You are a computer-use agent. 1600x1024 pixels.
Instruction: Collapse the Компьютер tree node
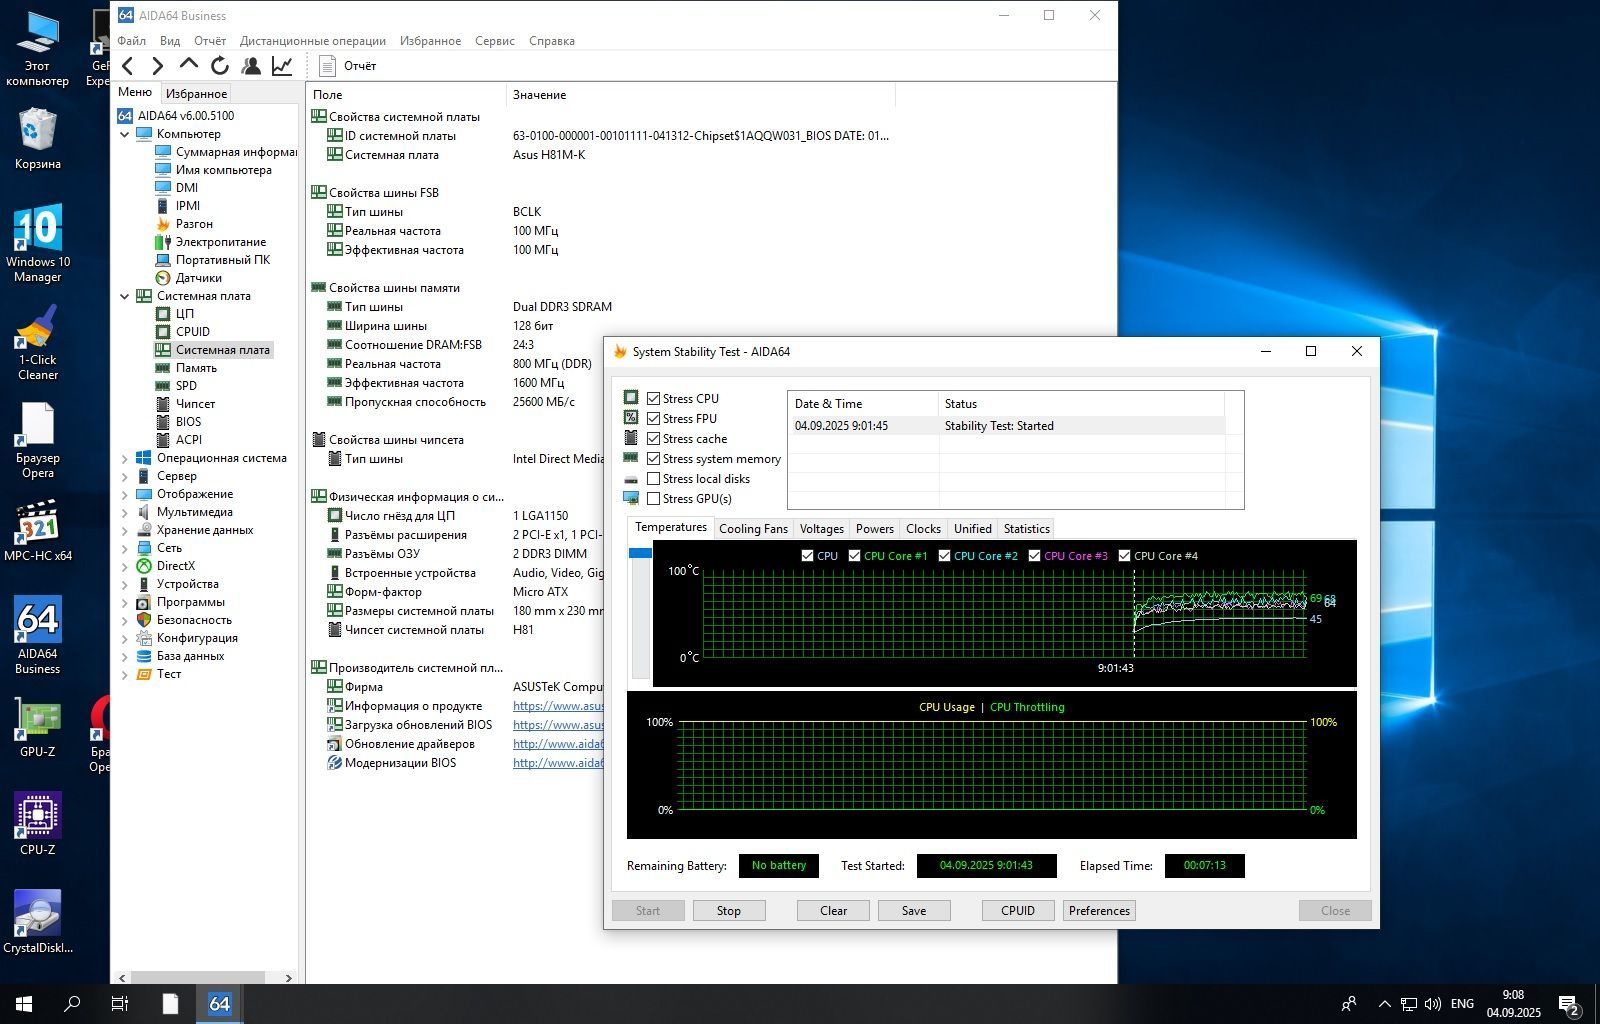pos(125,134)
